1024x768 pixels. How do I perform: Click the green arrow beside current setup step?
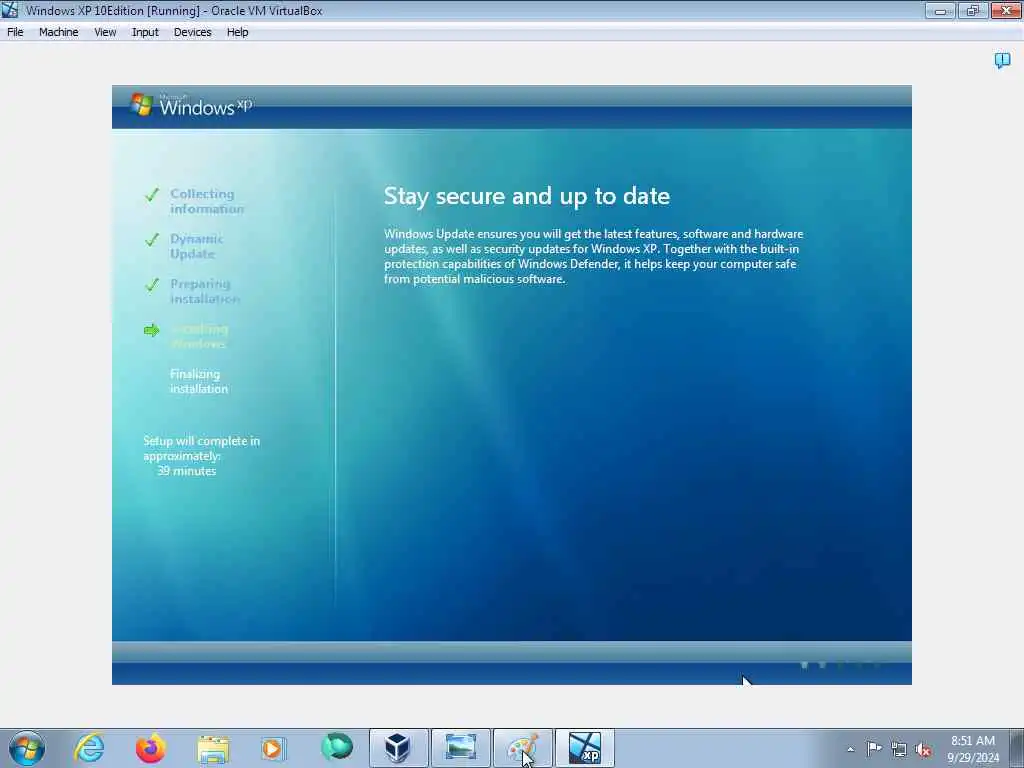tap(152, 330)
